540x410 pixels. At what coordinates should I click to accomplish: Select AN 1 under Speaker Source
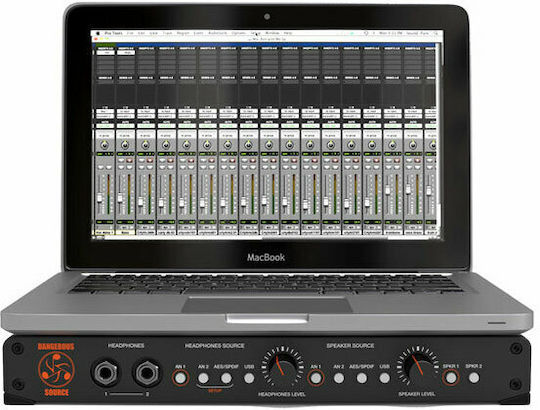click(316, 378)
